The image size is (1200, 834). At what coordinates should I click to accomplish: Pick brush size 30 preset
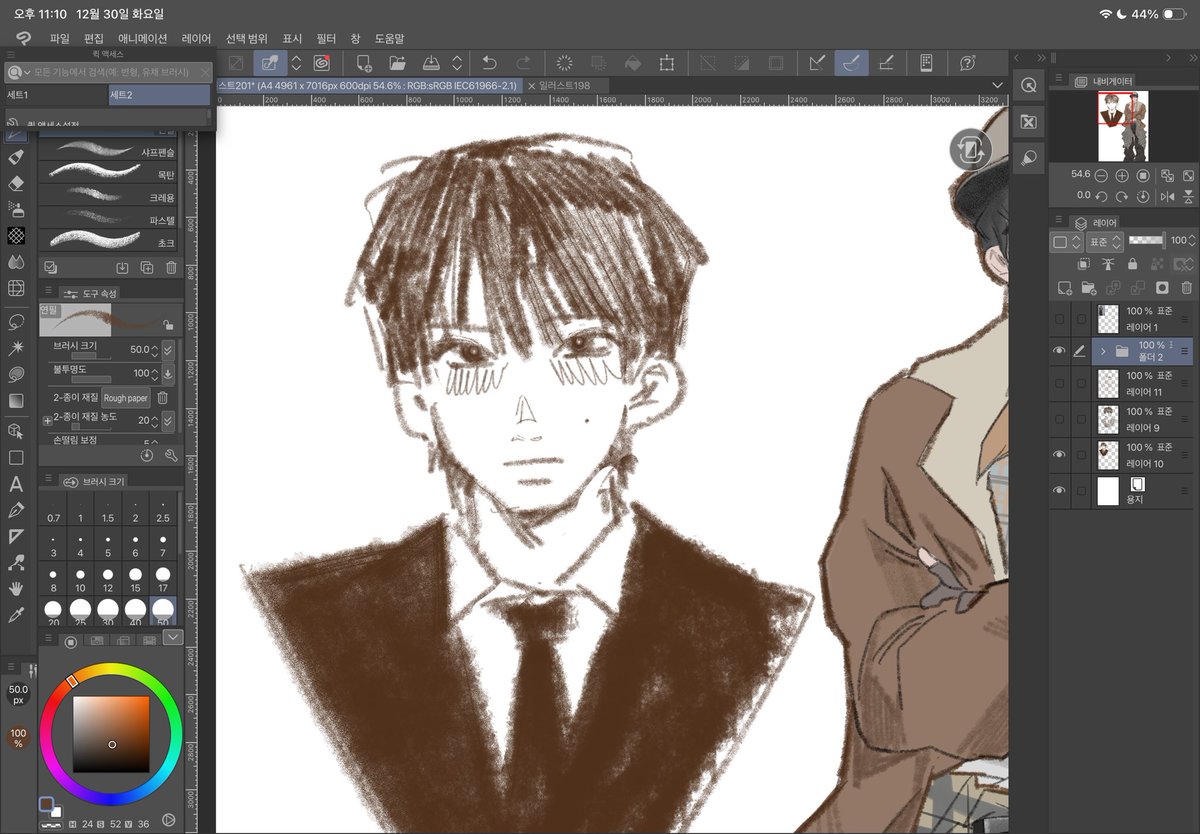click(108, 613)
